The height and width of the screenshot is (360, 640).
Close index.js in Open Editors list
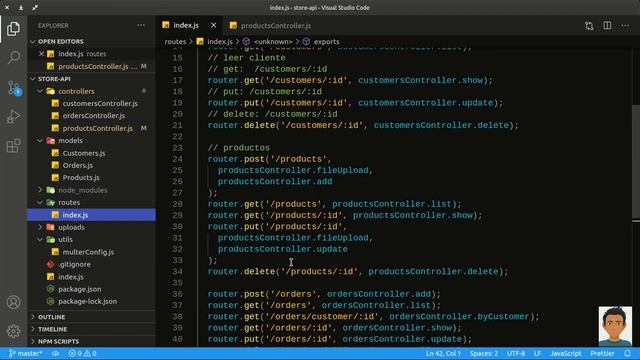(41, 54)
